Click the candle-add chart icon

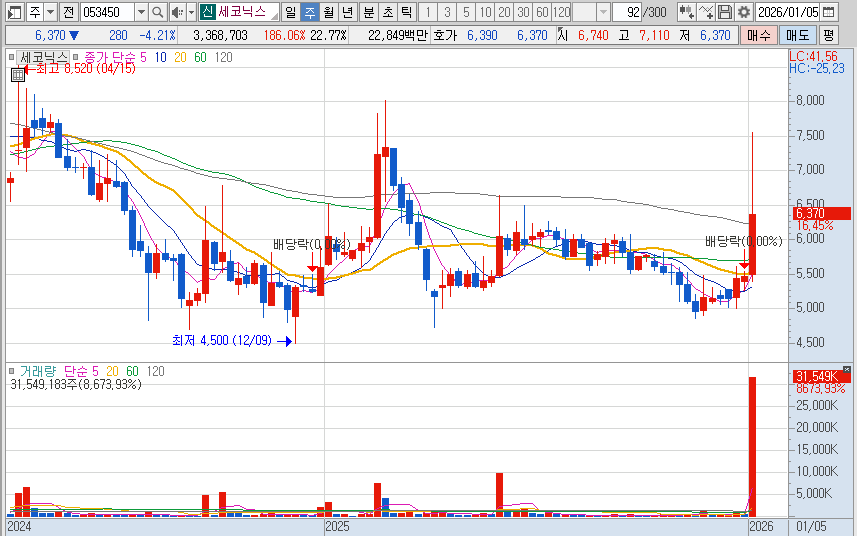[x=686, y=11]
